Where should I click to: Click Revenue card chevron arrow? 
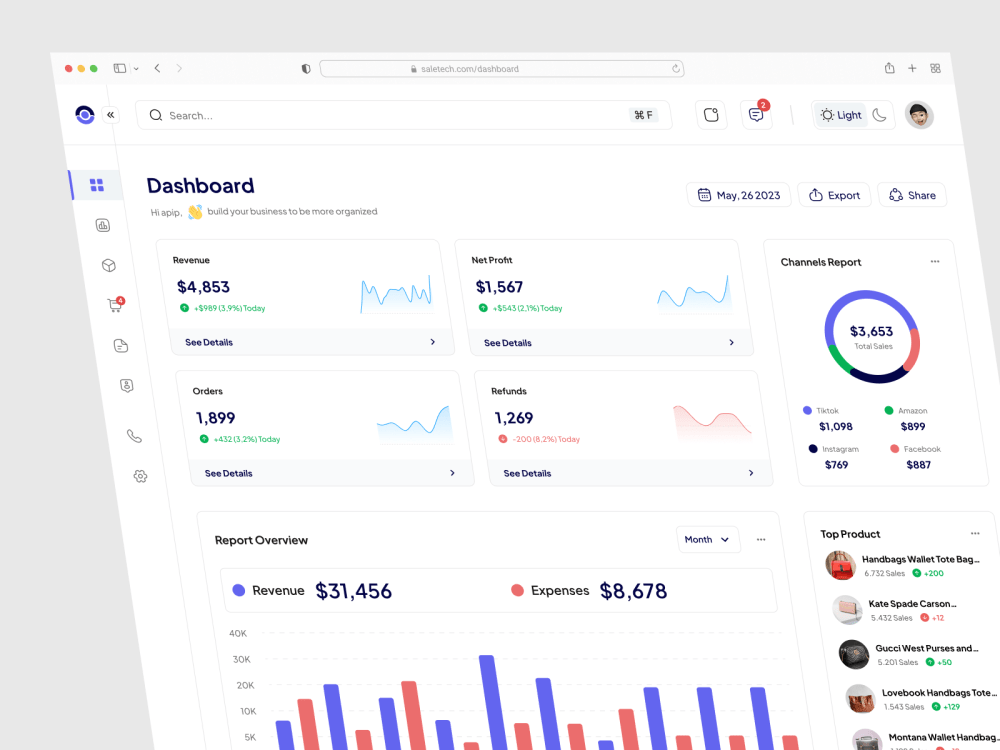432,342
